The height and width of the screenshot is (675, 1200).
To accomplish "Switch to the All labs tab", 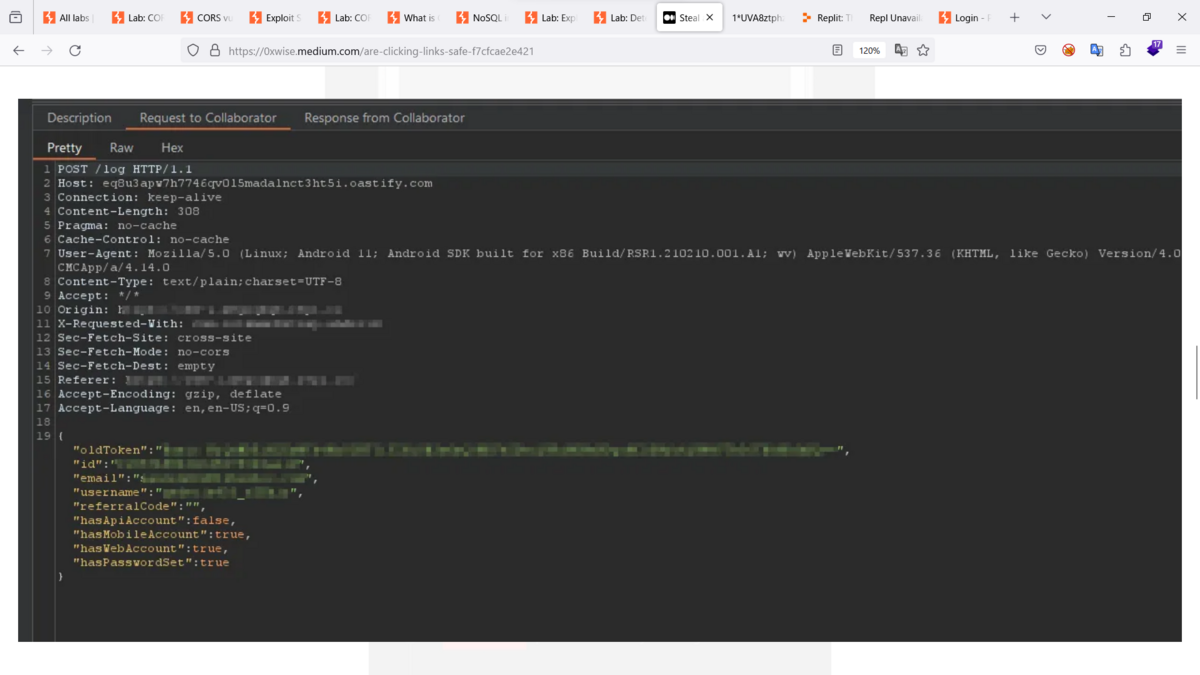I will [68, 18].
